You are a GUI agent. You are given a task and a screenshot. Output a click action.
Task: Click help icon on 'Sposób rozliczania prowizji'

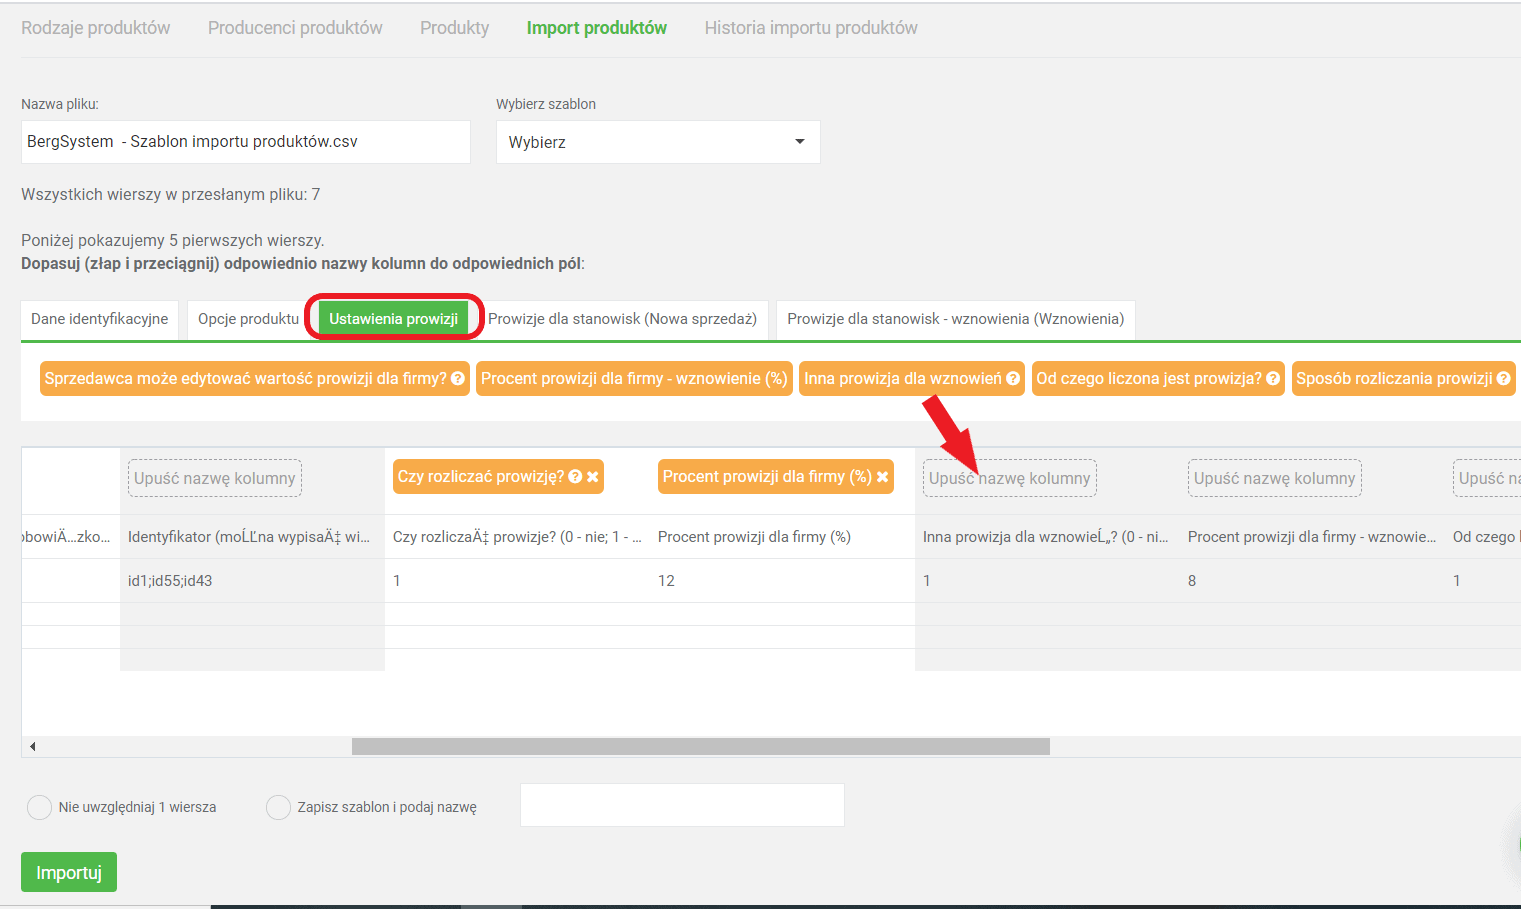pyautogui.click(x=1503, y=379)
